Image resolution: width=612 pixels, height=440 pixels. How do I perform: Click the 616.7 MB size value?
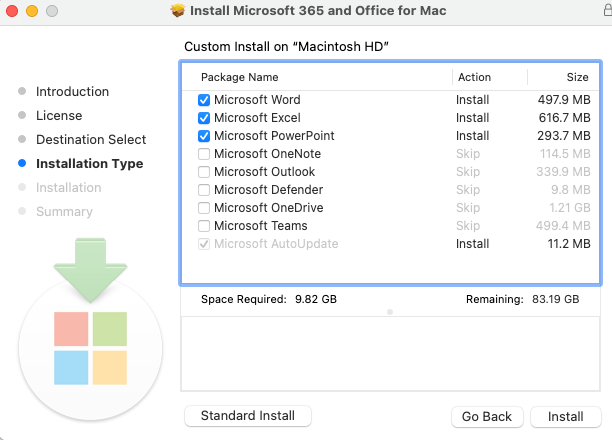point(564,118)
